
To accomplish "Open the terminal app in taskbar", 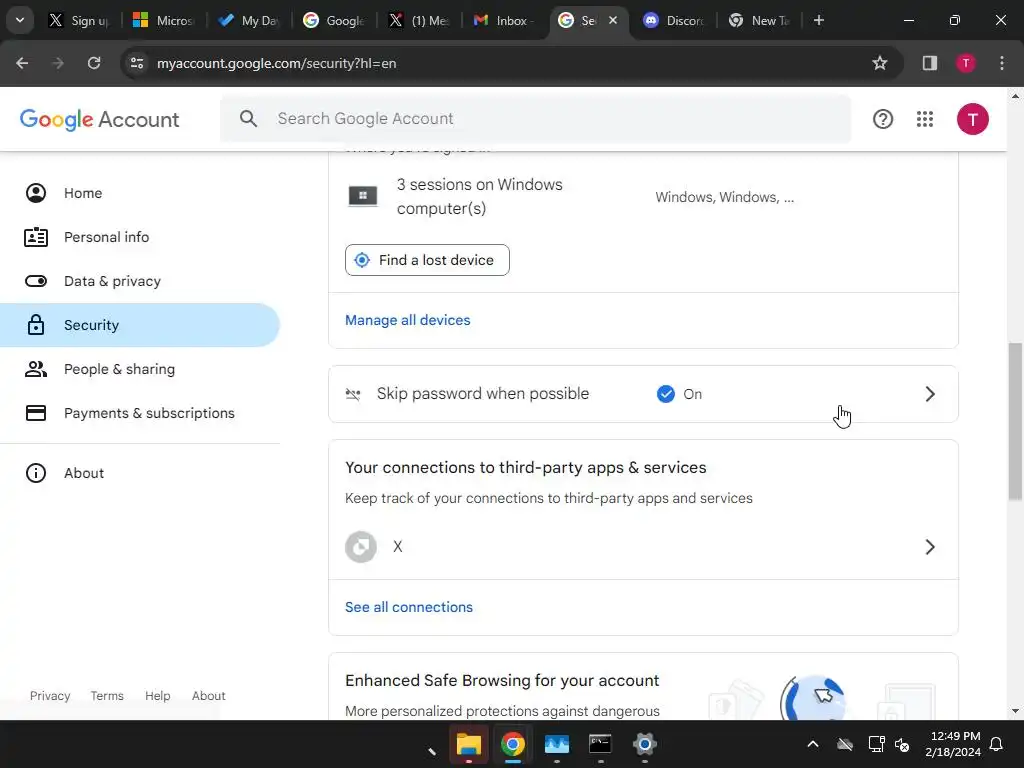I will (x=600, y=744).
